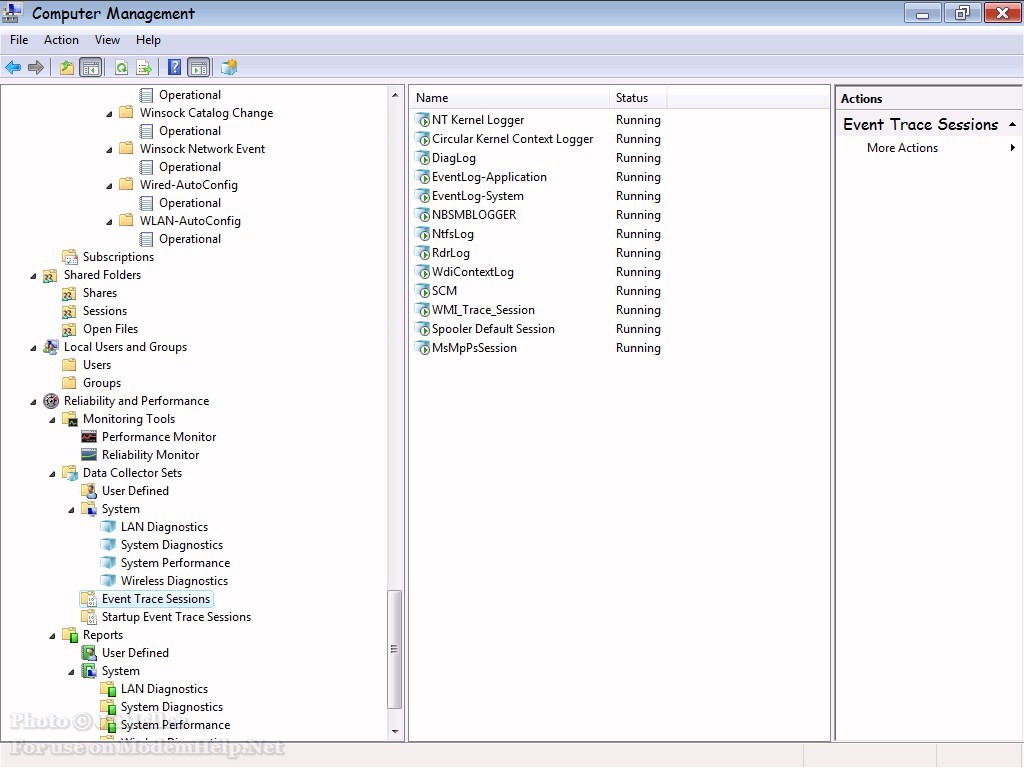The image size is (1024, 768).
Task: Collapse the Local Users and Groups node
Action: point(33,347)
